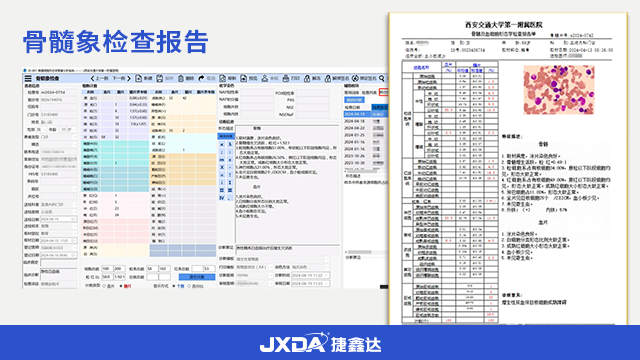640x360 pixels.
Task: Open the hamburger menu beside 骨髓象检查
Action: pyautogui.click(x=28, y=78)
